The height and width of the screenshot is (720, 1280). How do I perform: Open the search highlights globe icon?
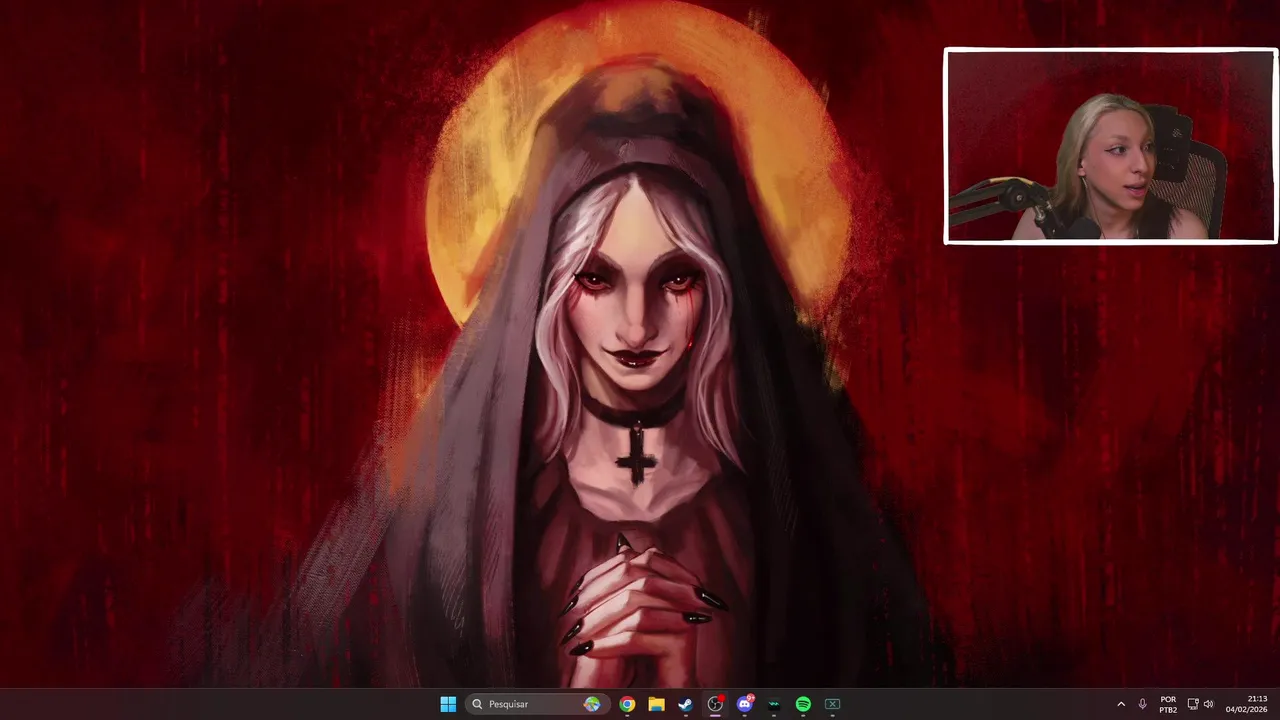click(593, 704)
